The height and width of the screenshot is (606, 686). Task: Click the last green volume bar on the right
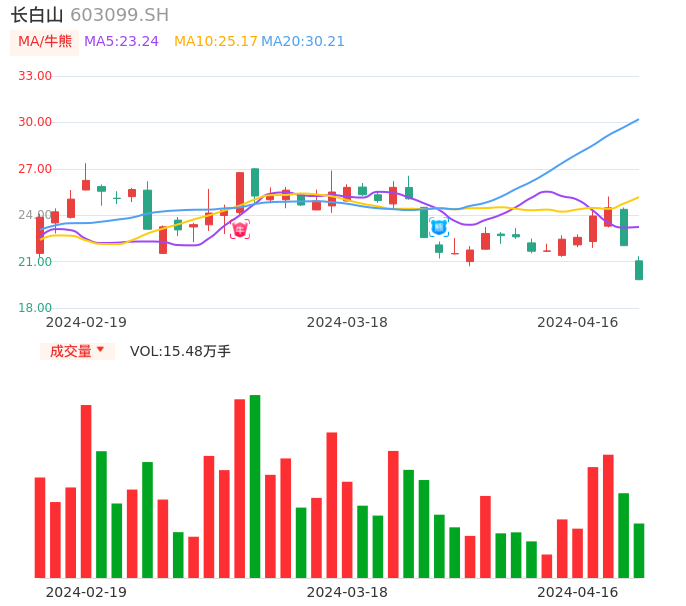tap(639, 550)
